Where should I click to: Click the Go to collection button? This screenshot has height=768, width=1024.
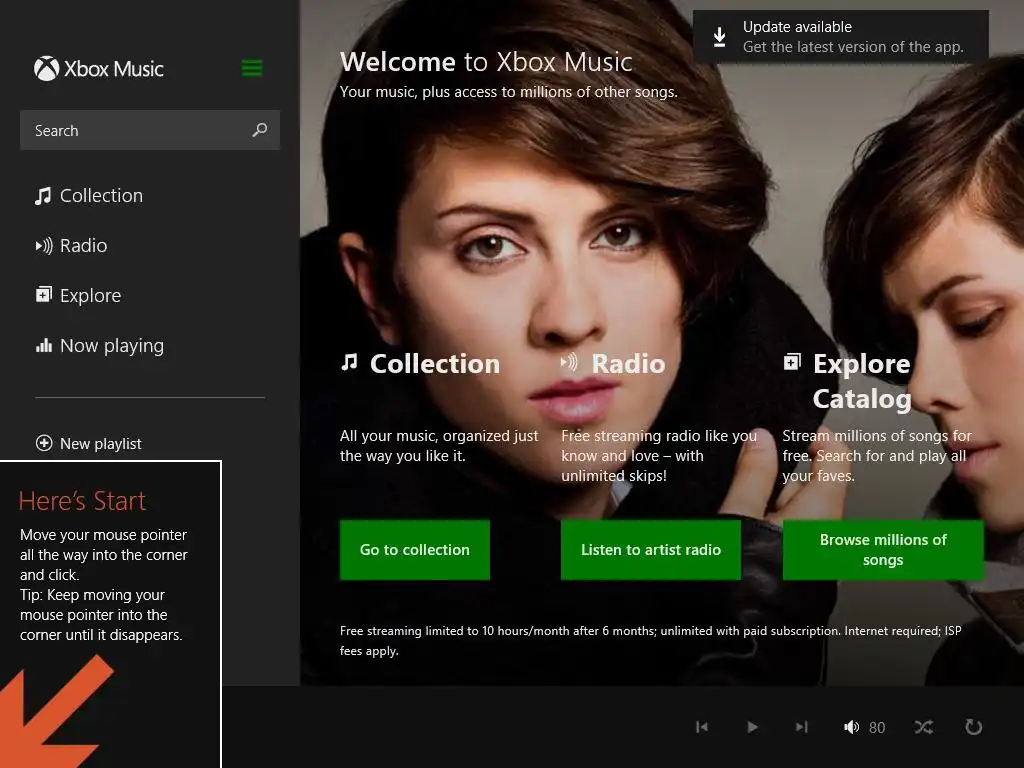(x=415, y=550)
